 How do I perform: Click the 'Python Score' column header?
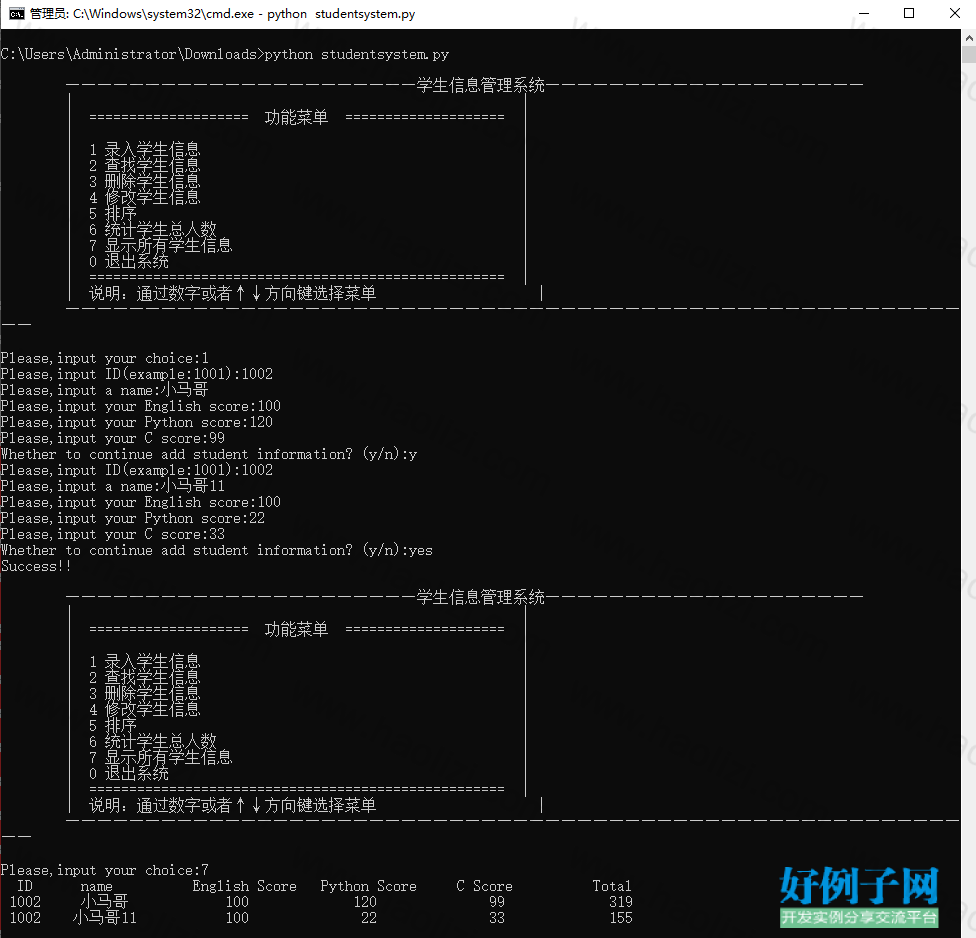point(368,886)
